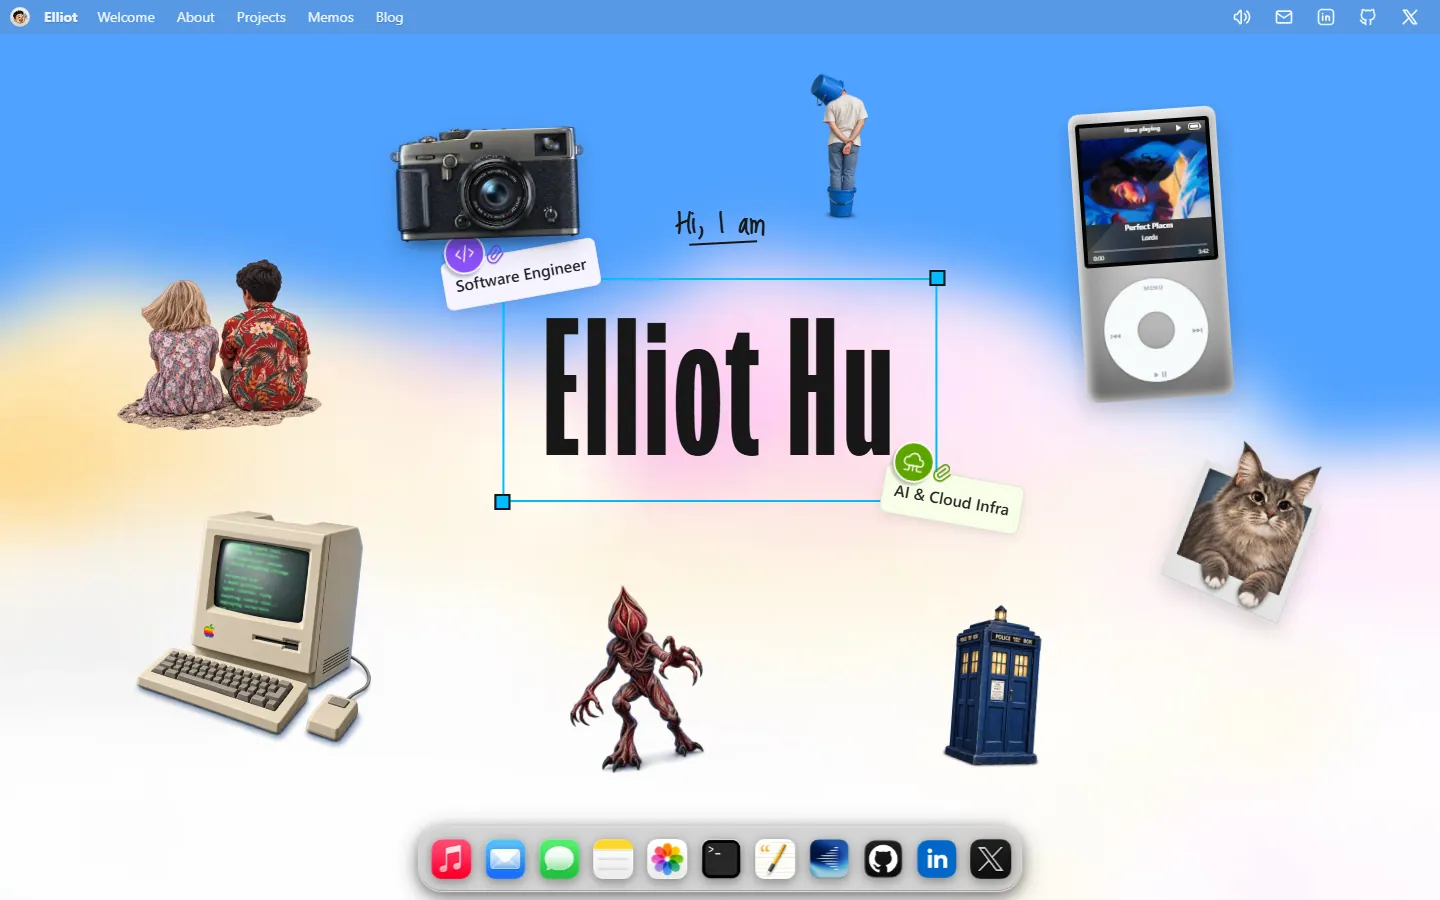Viewport: 1440px width, 900px height.
Task: Open the Mail app in the dock
Action: (505, 859)
